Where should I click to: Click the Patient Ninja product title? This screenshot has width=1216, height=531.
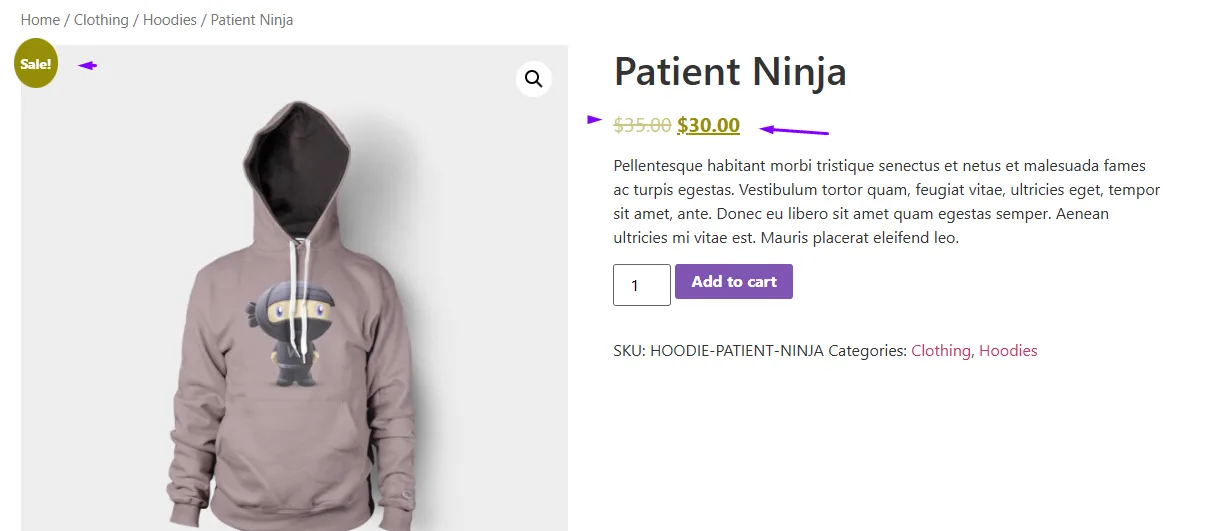pos(730,72)
